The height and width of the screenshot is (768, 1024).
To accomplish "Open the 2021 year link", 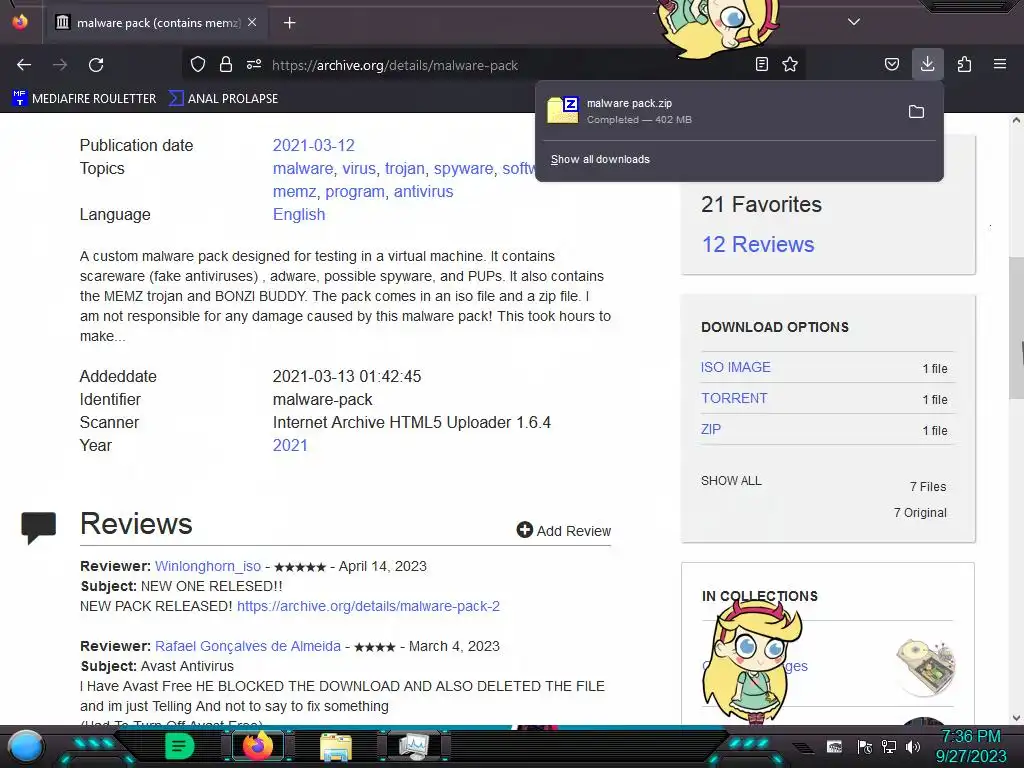I will point(290,445).
